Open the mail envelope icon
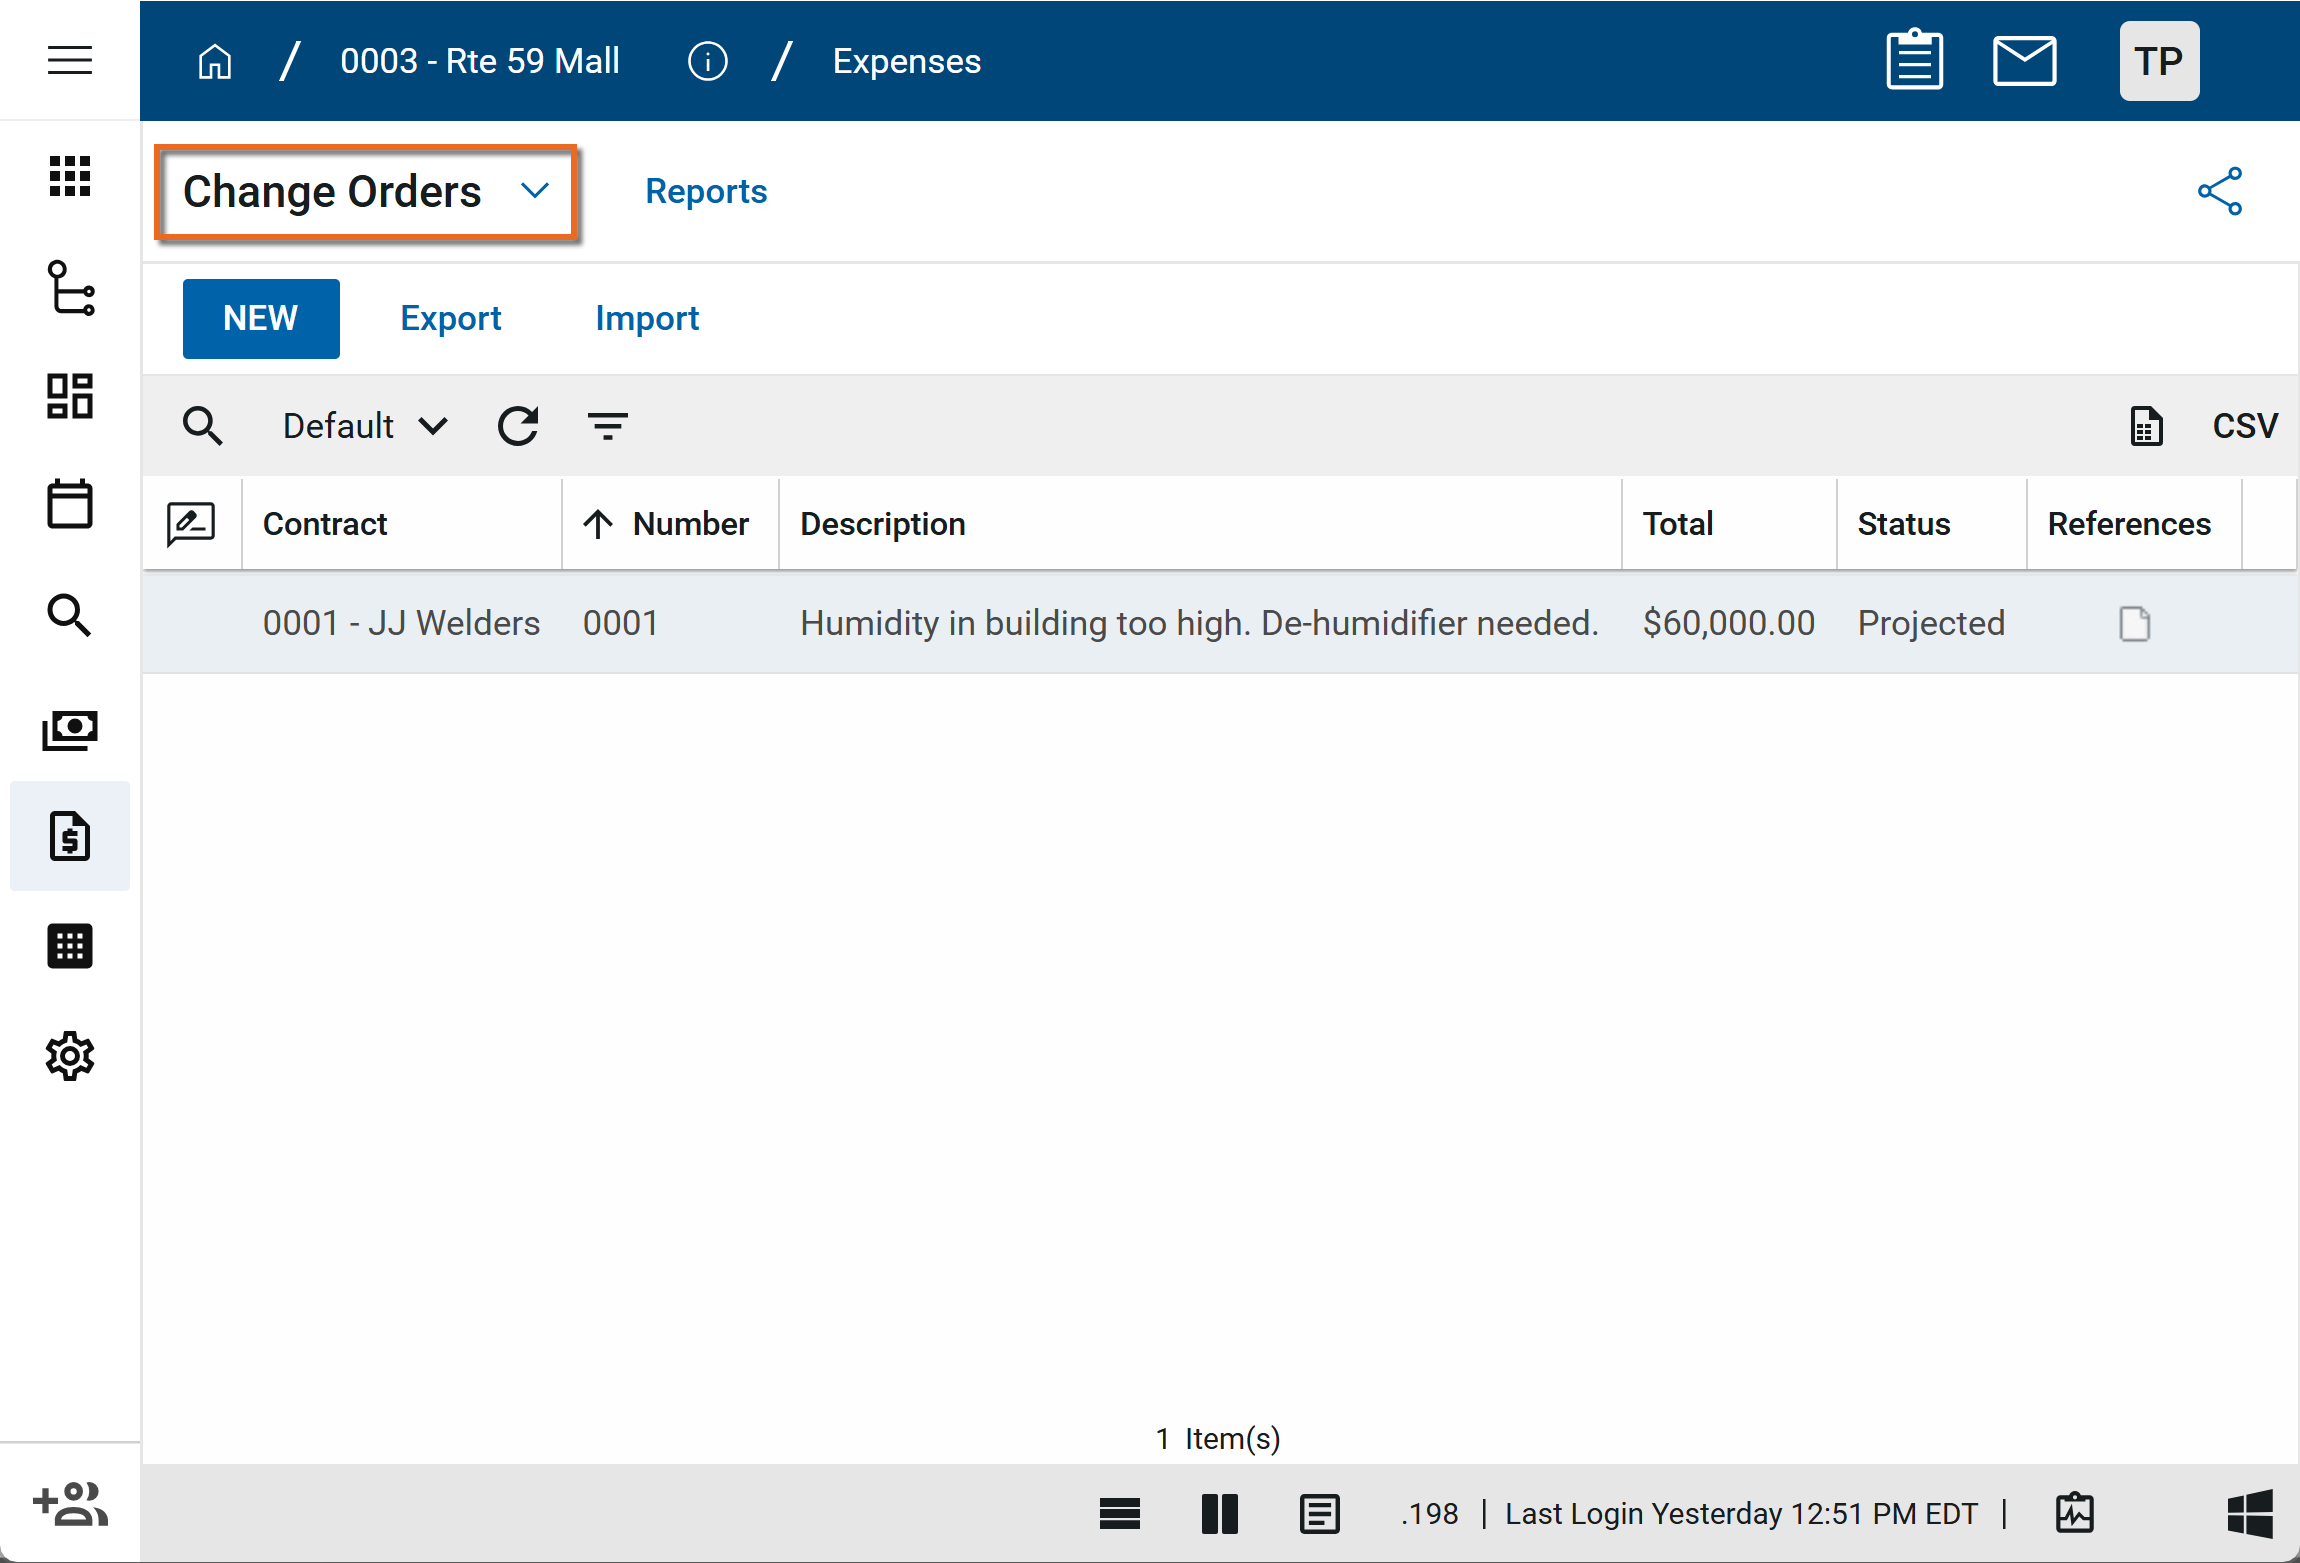This screenshot has width=2300, height=1563. (x=2024, y=60)
